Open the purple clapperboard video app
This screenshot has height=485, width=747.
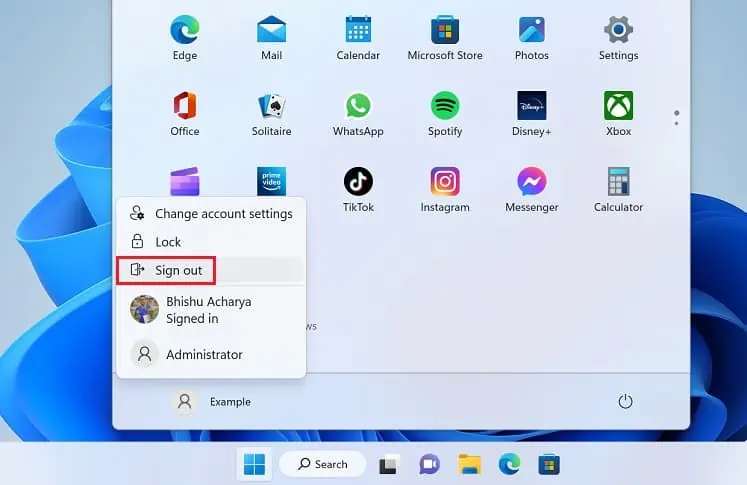click(x=185, y=182)
